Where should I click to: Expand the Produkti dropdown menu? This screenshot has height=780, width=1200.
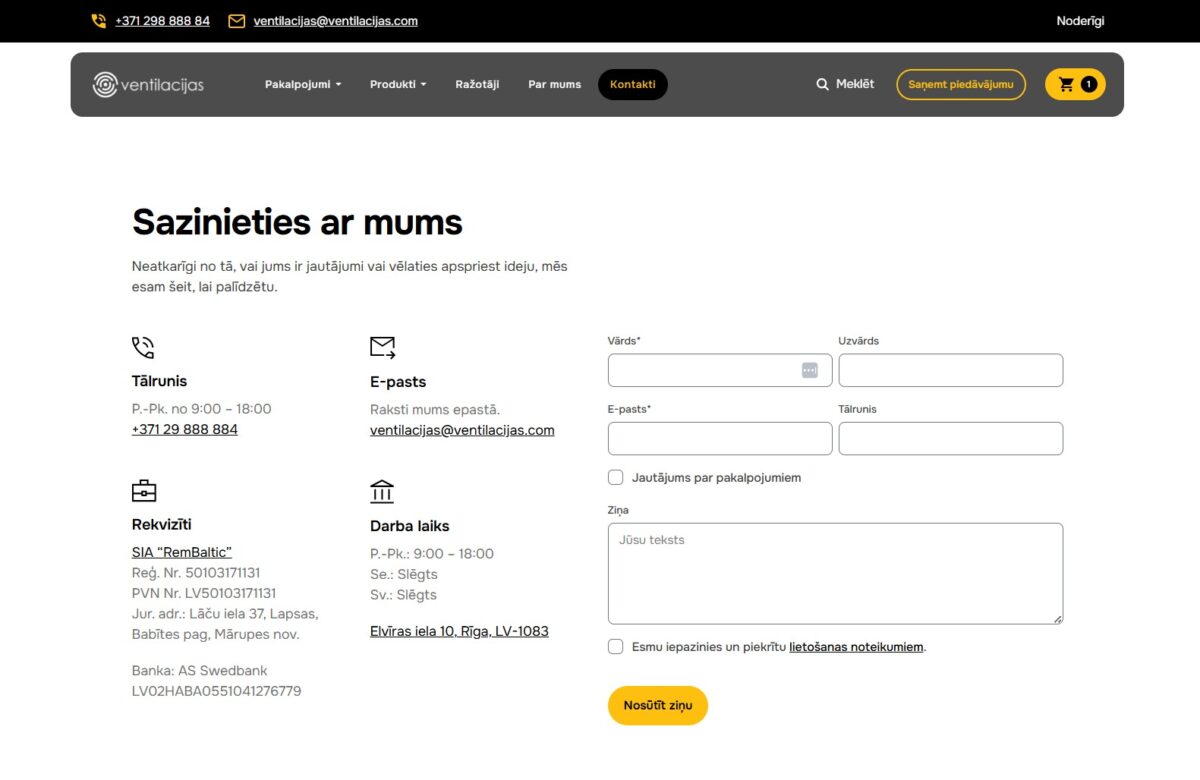[398, 85]
